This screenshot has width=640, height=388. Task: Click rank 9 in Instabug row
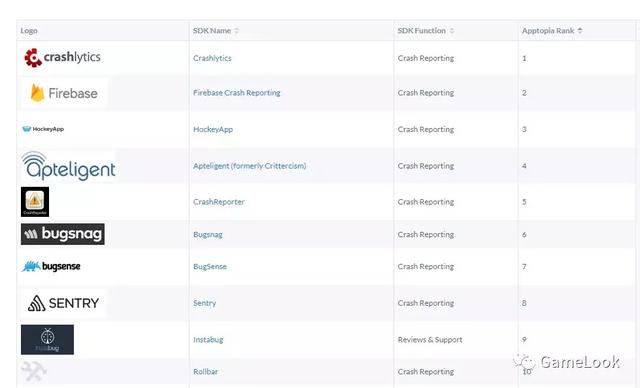pos(524,339)
